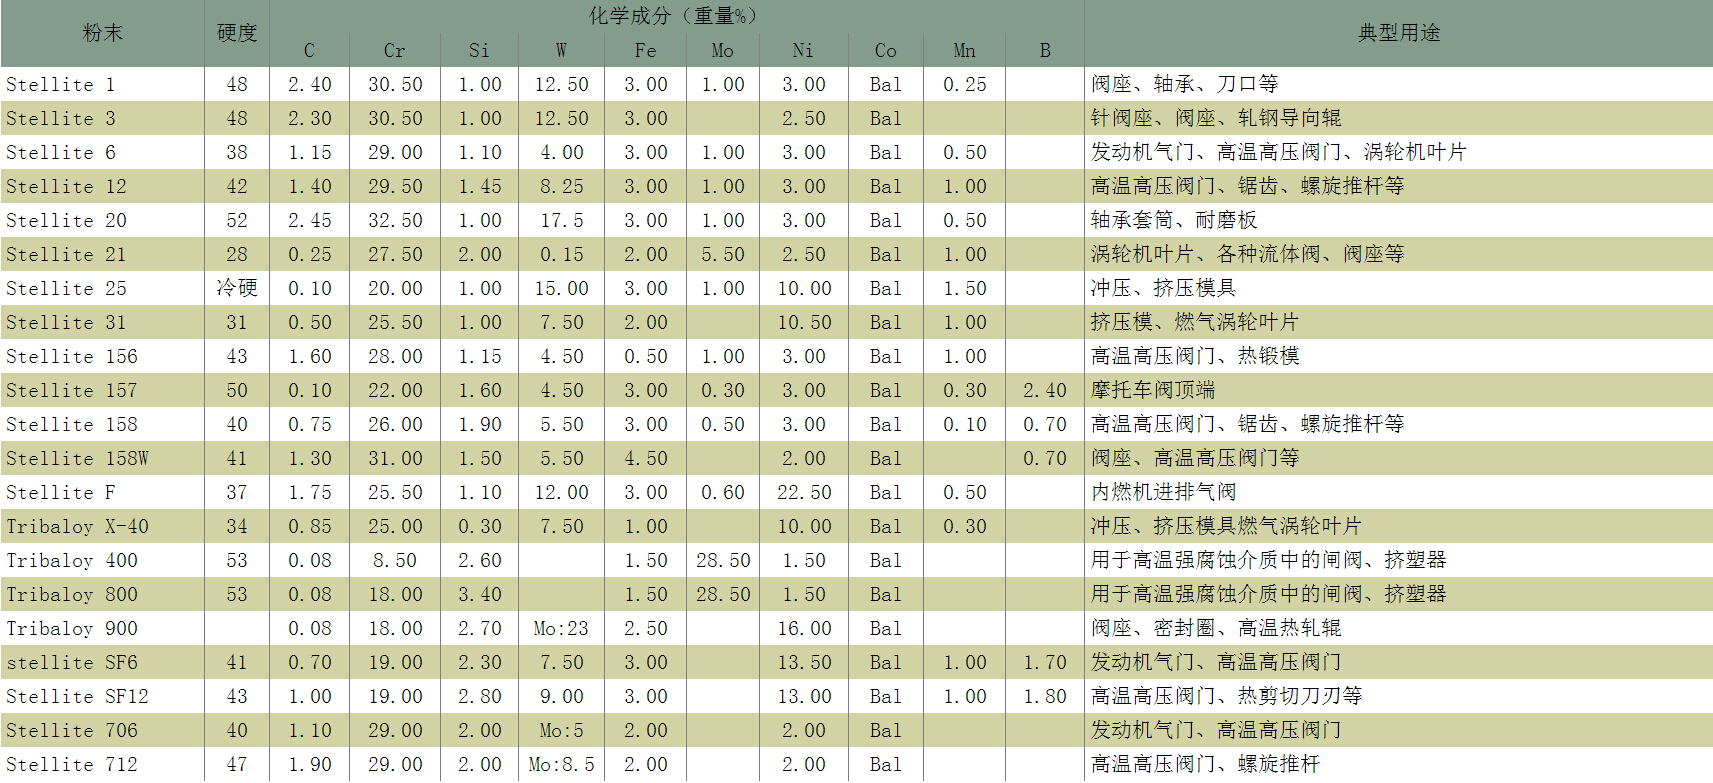Click the 22.50 nickel value for Stellite F
This screenshot has height=783, width=1713.
pyautogui.click(x=804, y=493)
